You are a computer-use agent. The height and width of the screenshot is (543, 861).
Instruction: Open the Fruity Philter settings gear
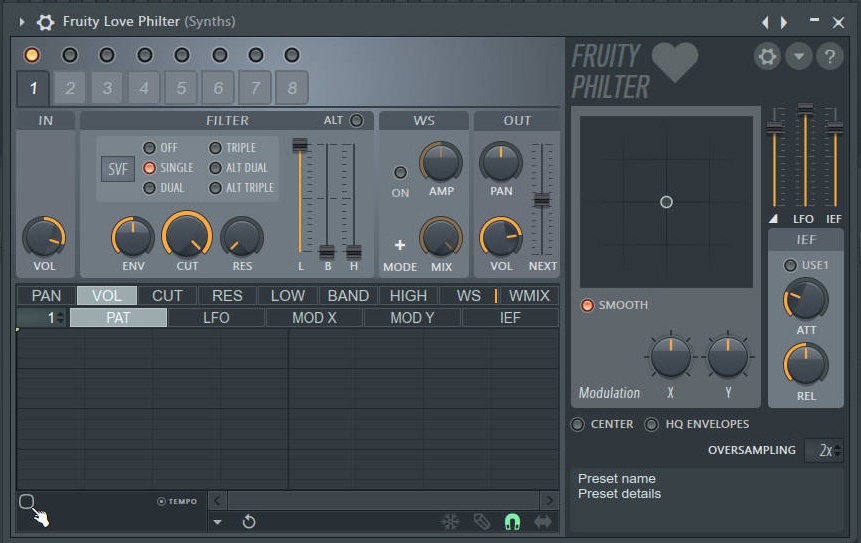click(767, 56)
